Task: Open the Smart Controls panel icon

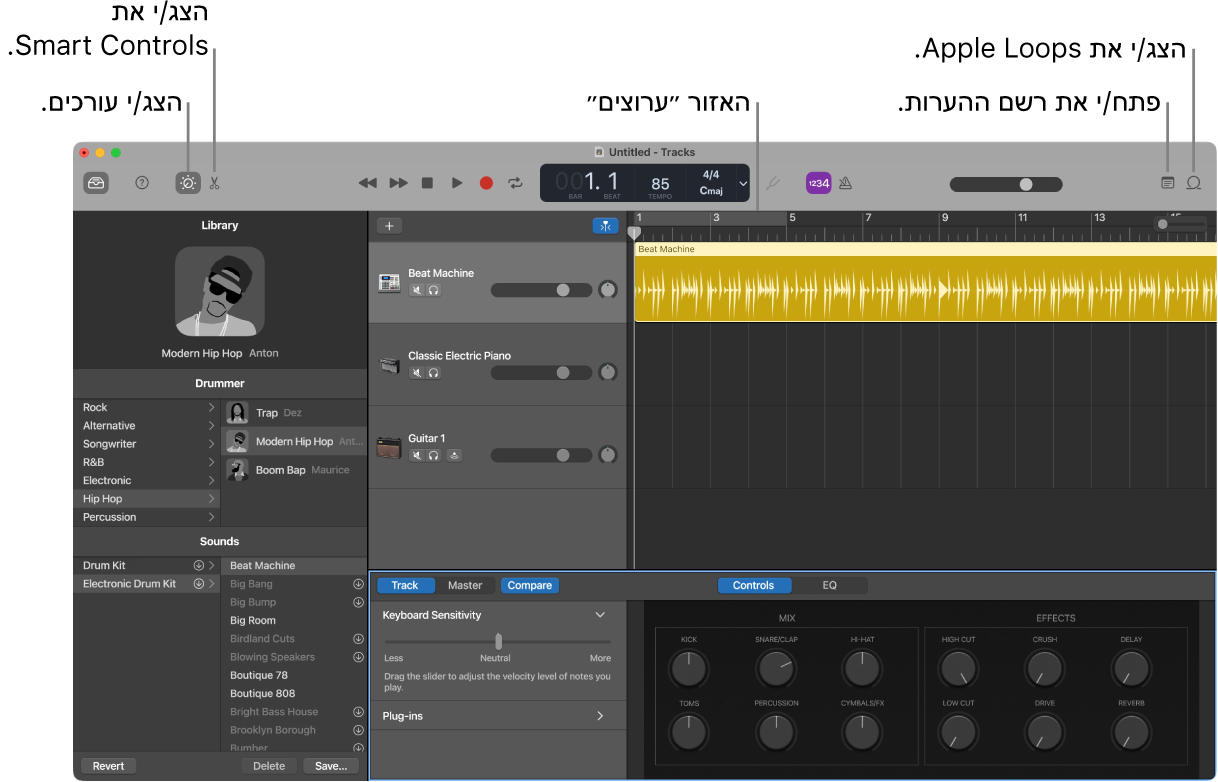Action: click(x=187, y=183)
